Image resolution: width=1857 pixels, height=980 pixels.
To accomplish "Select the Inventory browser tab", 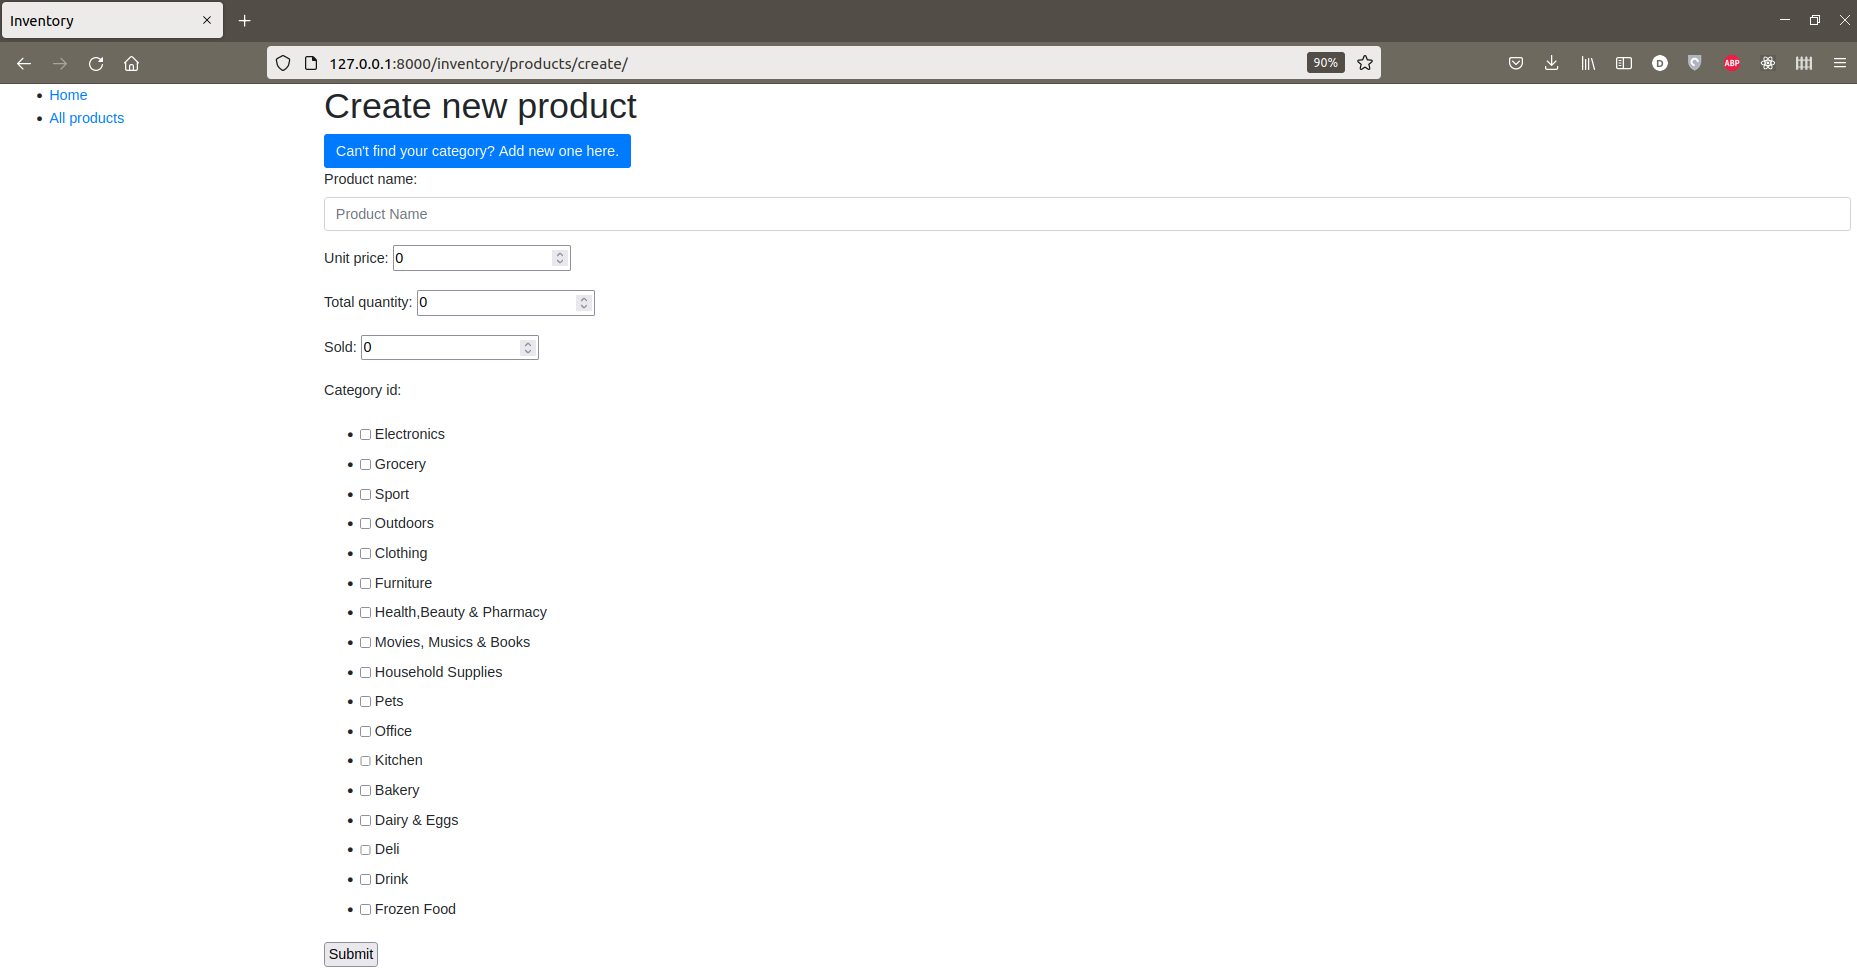I will pyautogui.click(x=112, y=20).
